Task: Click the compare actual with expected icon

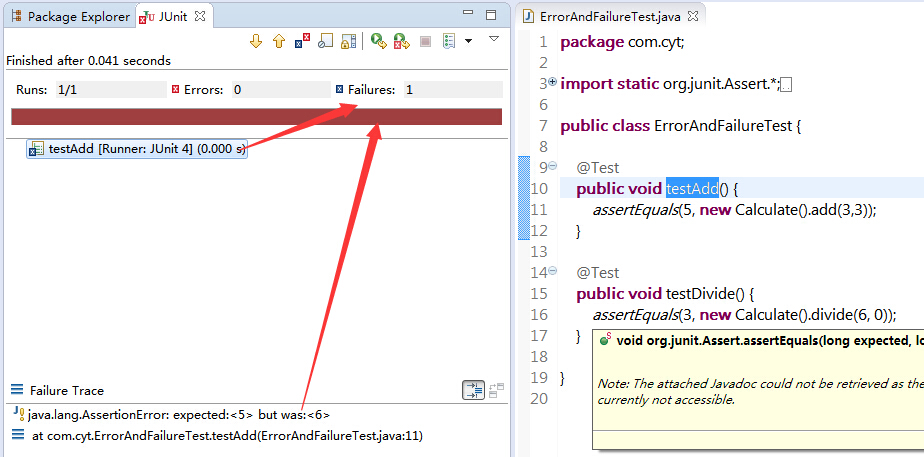Action: [496, 390]
